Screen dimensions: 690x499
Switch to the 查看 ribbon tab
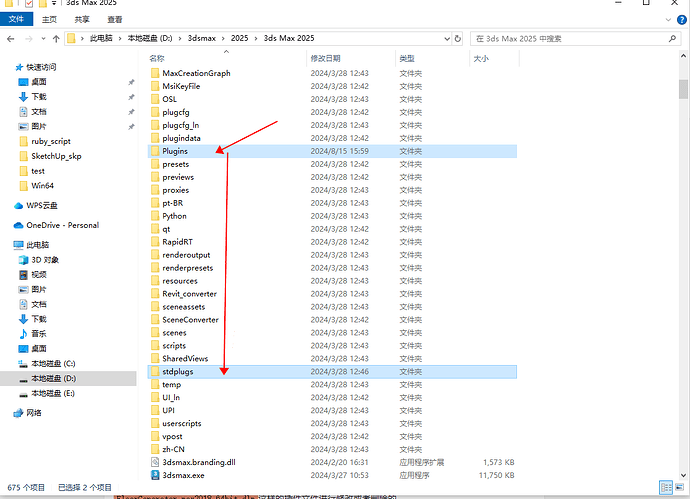pos(115,18)
